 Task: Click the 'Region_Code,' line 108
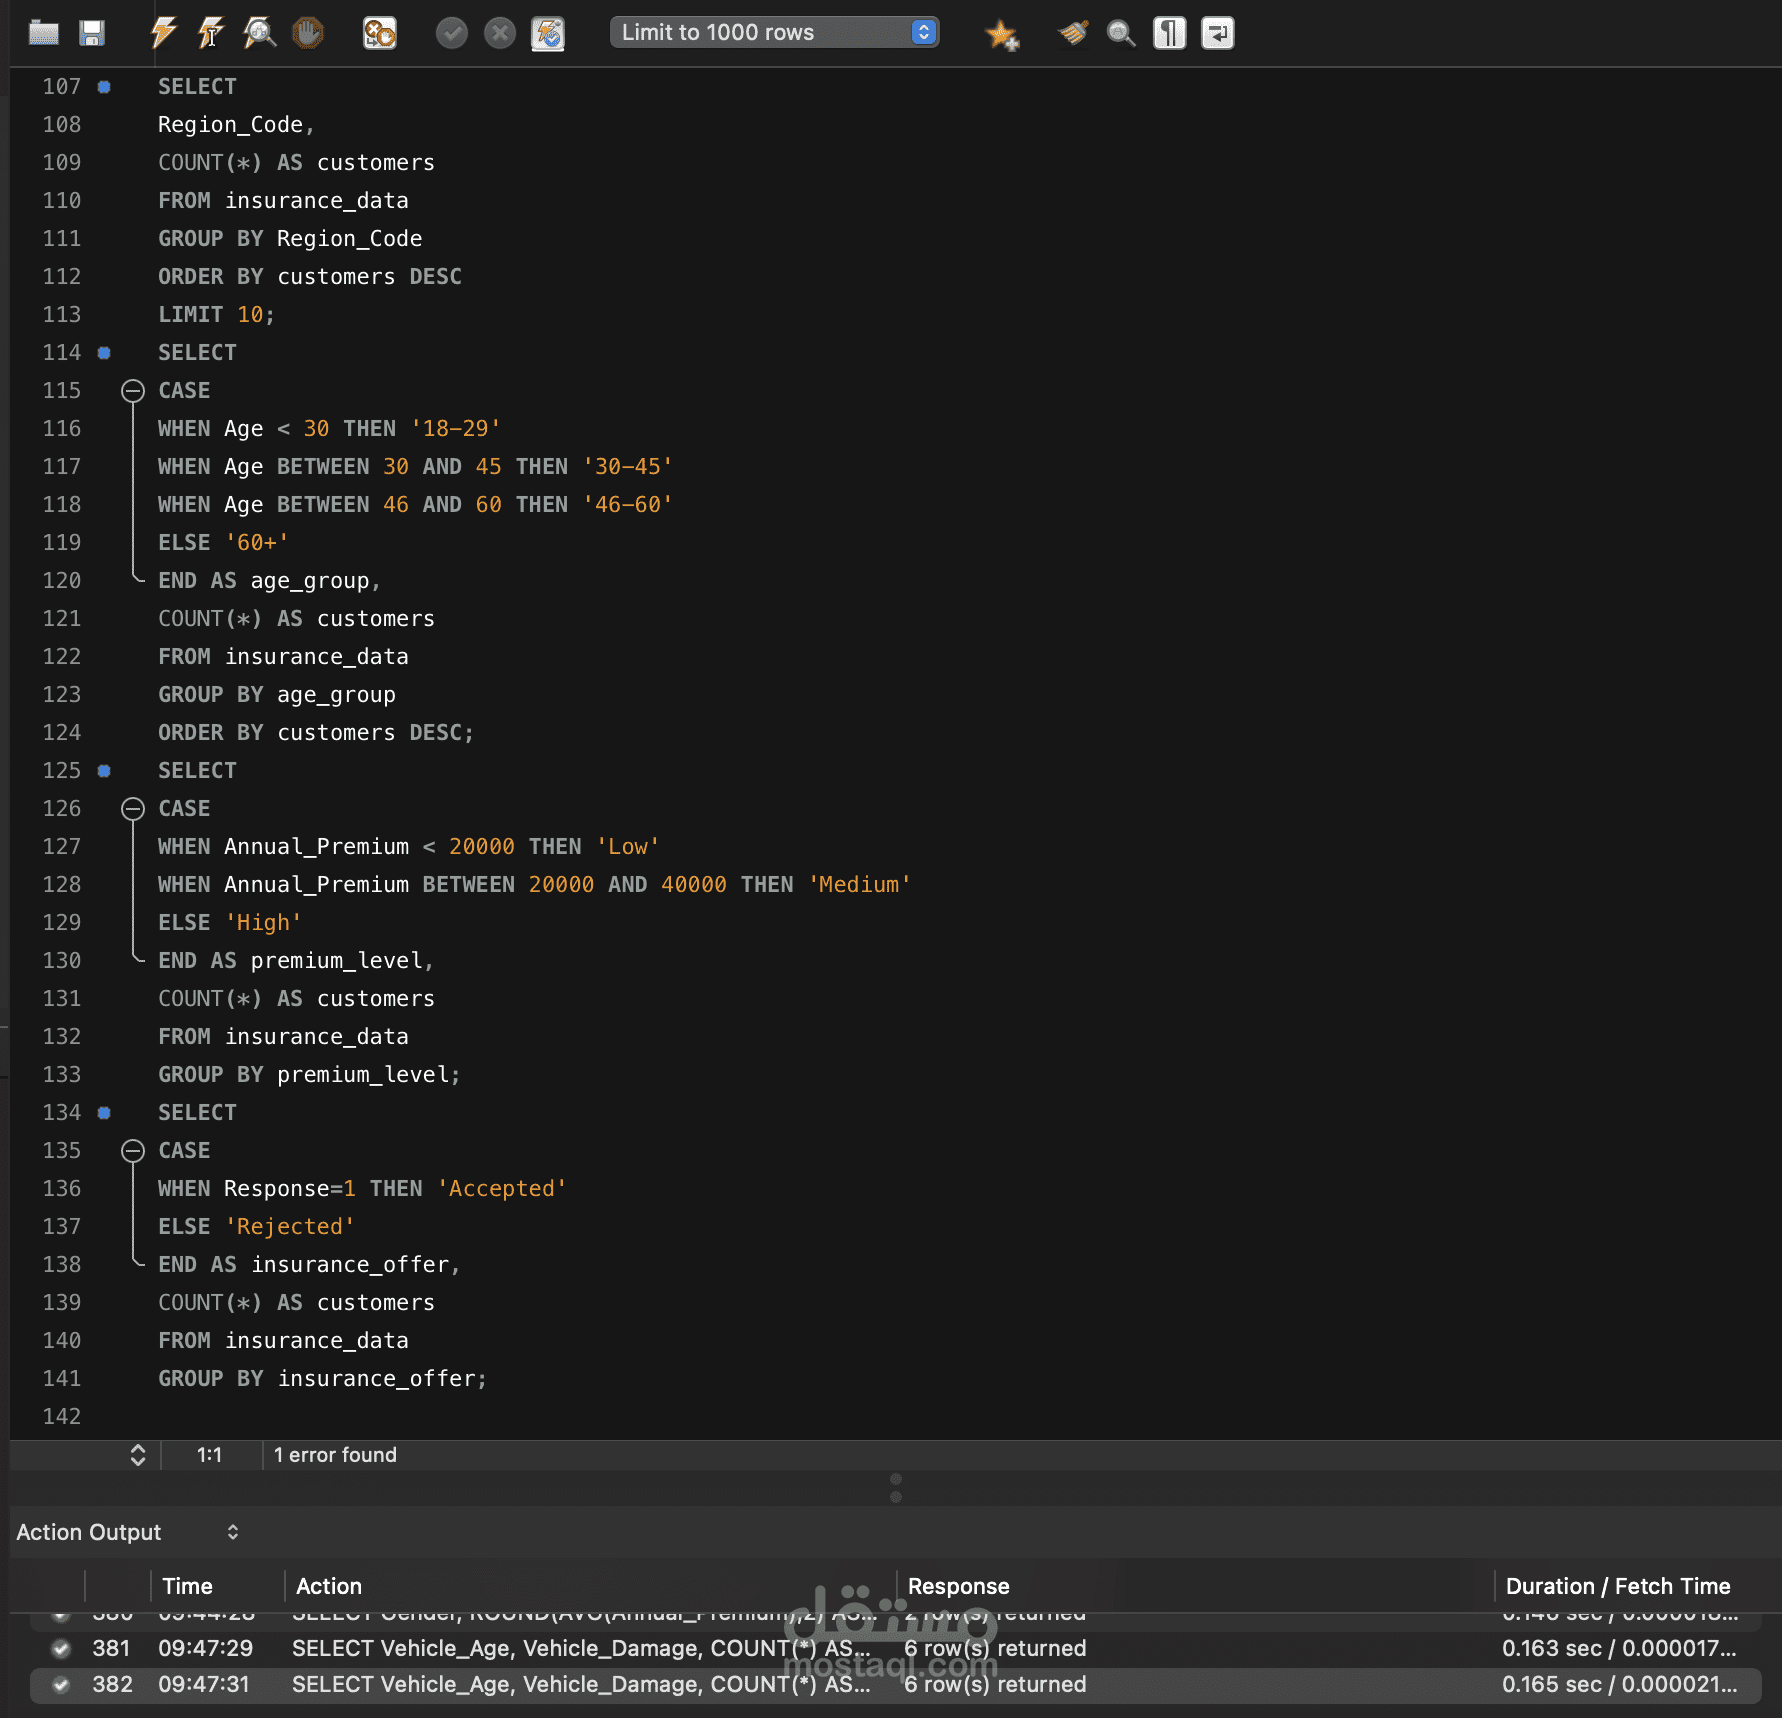pyautogui.click(x=237, y=125)
